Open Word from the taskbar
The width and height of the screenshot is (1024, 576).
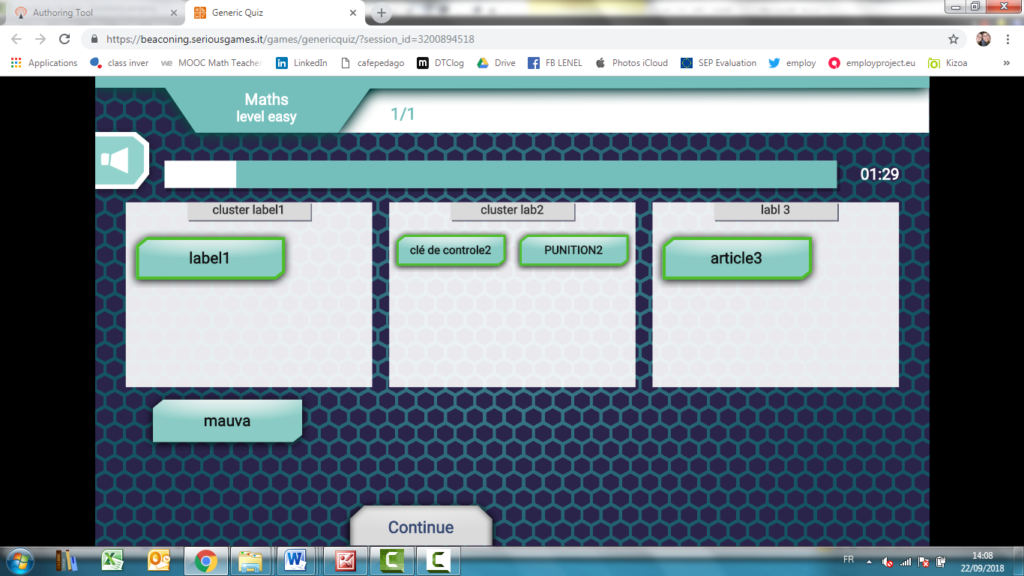(x=295, y=561)
